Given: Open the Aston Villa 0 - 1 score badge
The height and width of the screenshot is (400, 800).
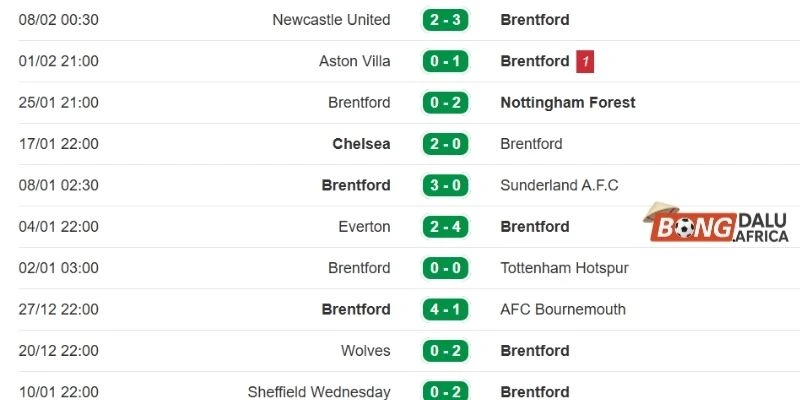Looking at the screenshot, I should click(446, 62).
